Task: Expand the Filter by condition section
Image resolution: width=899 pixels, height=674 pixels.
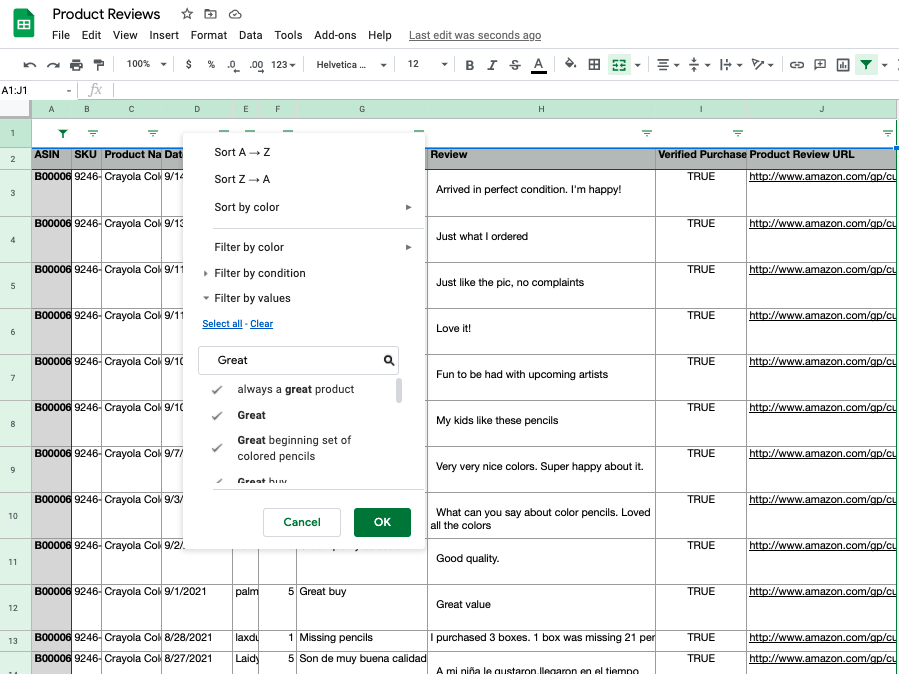Action: pos(259,273)
